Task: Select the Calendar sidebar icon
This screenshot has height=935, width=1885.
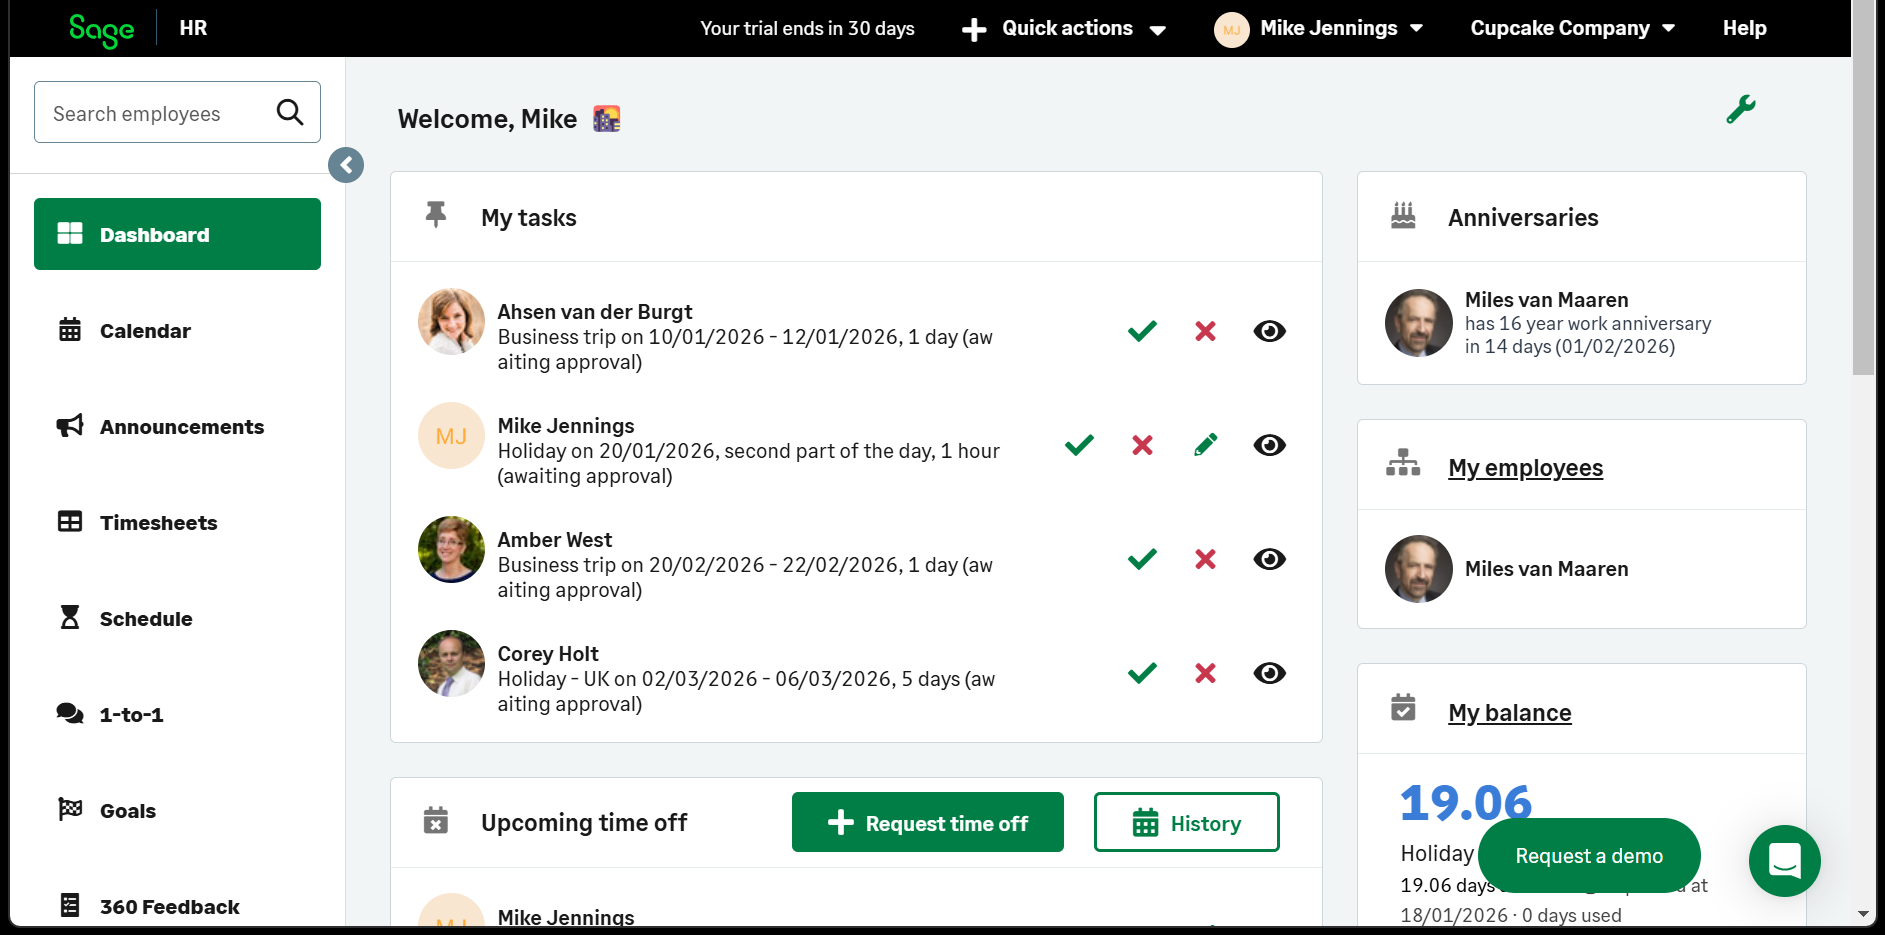Action: coord(69,330)
